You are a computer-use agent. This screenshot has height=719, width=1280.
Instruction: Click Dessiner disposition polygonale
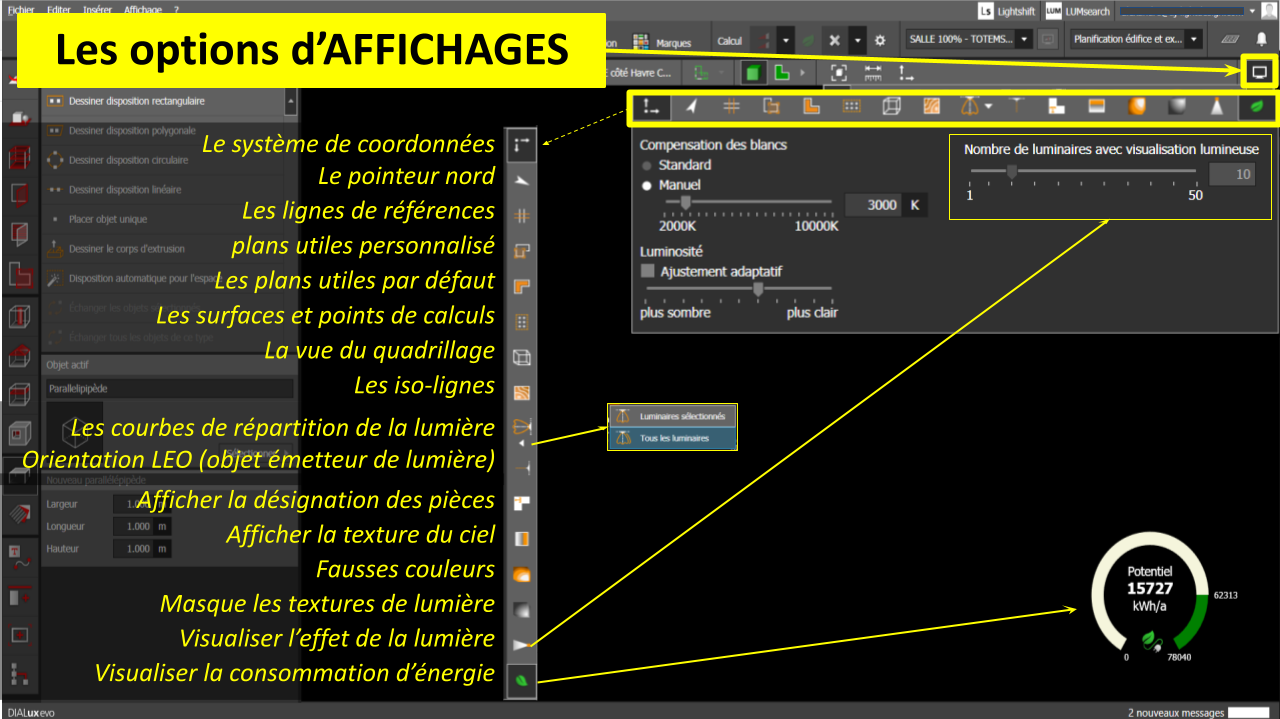click(x=165, y=130)
